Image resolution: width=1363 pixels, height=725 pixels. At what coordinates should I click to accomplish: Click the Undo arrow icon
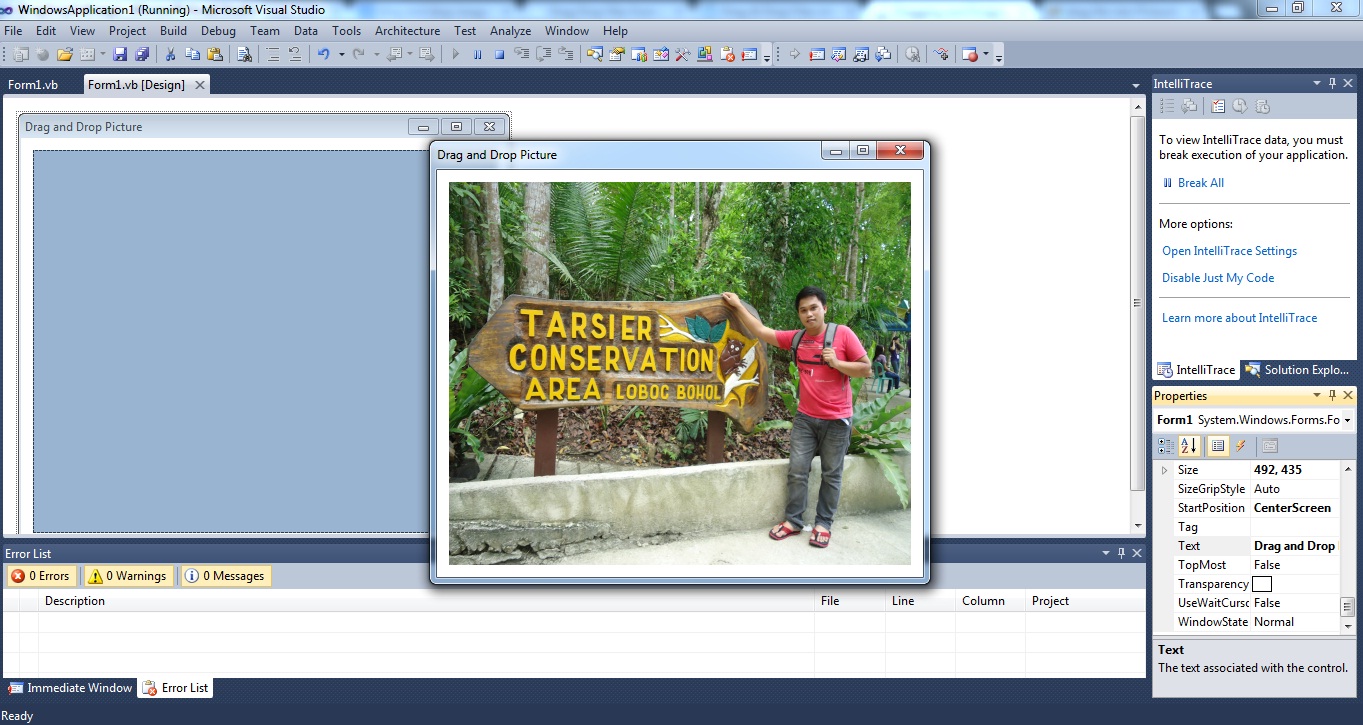[x=324, y=54]
